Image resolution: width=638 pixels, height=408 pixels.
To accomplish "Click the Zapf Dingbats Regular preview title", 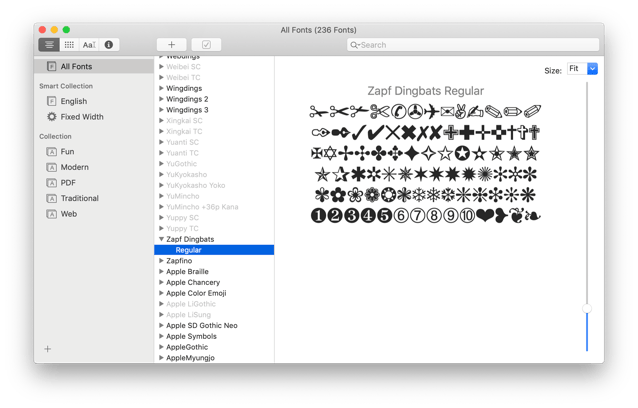I will 426,91.
